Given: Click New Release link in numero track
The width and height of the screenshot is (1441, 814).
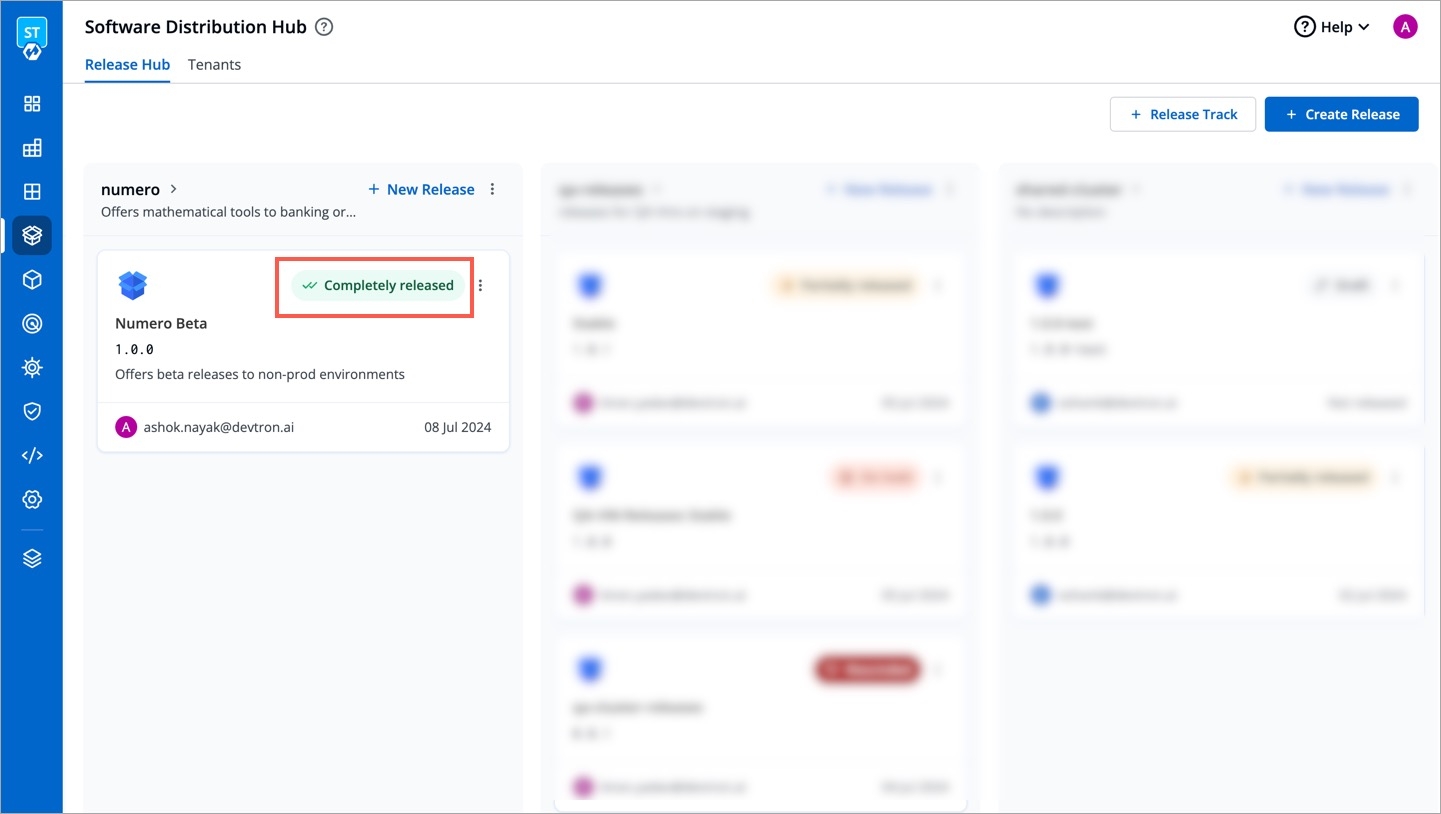Looking at the screenshot, I should click(421, 189).
